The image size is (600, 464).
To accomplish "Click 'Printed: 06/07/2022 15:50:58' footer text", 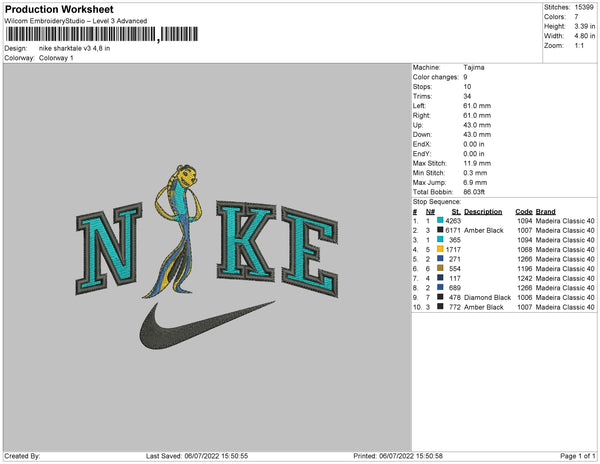I will [398, 456].
